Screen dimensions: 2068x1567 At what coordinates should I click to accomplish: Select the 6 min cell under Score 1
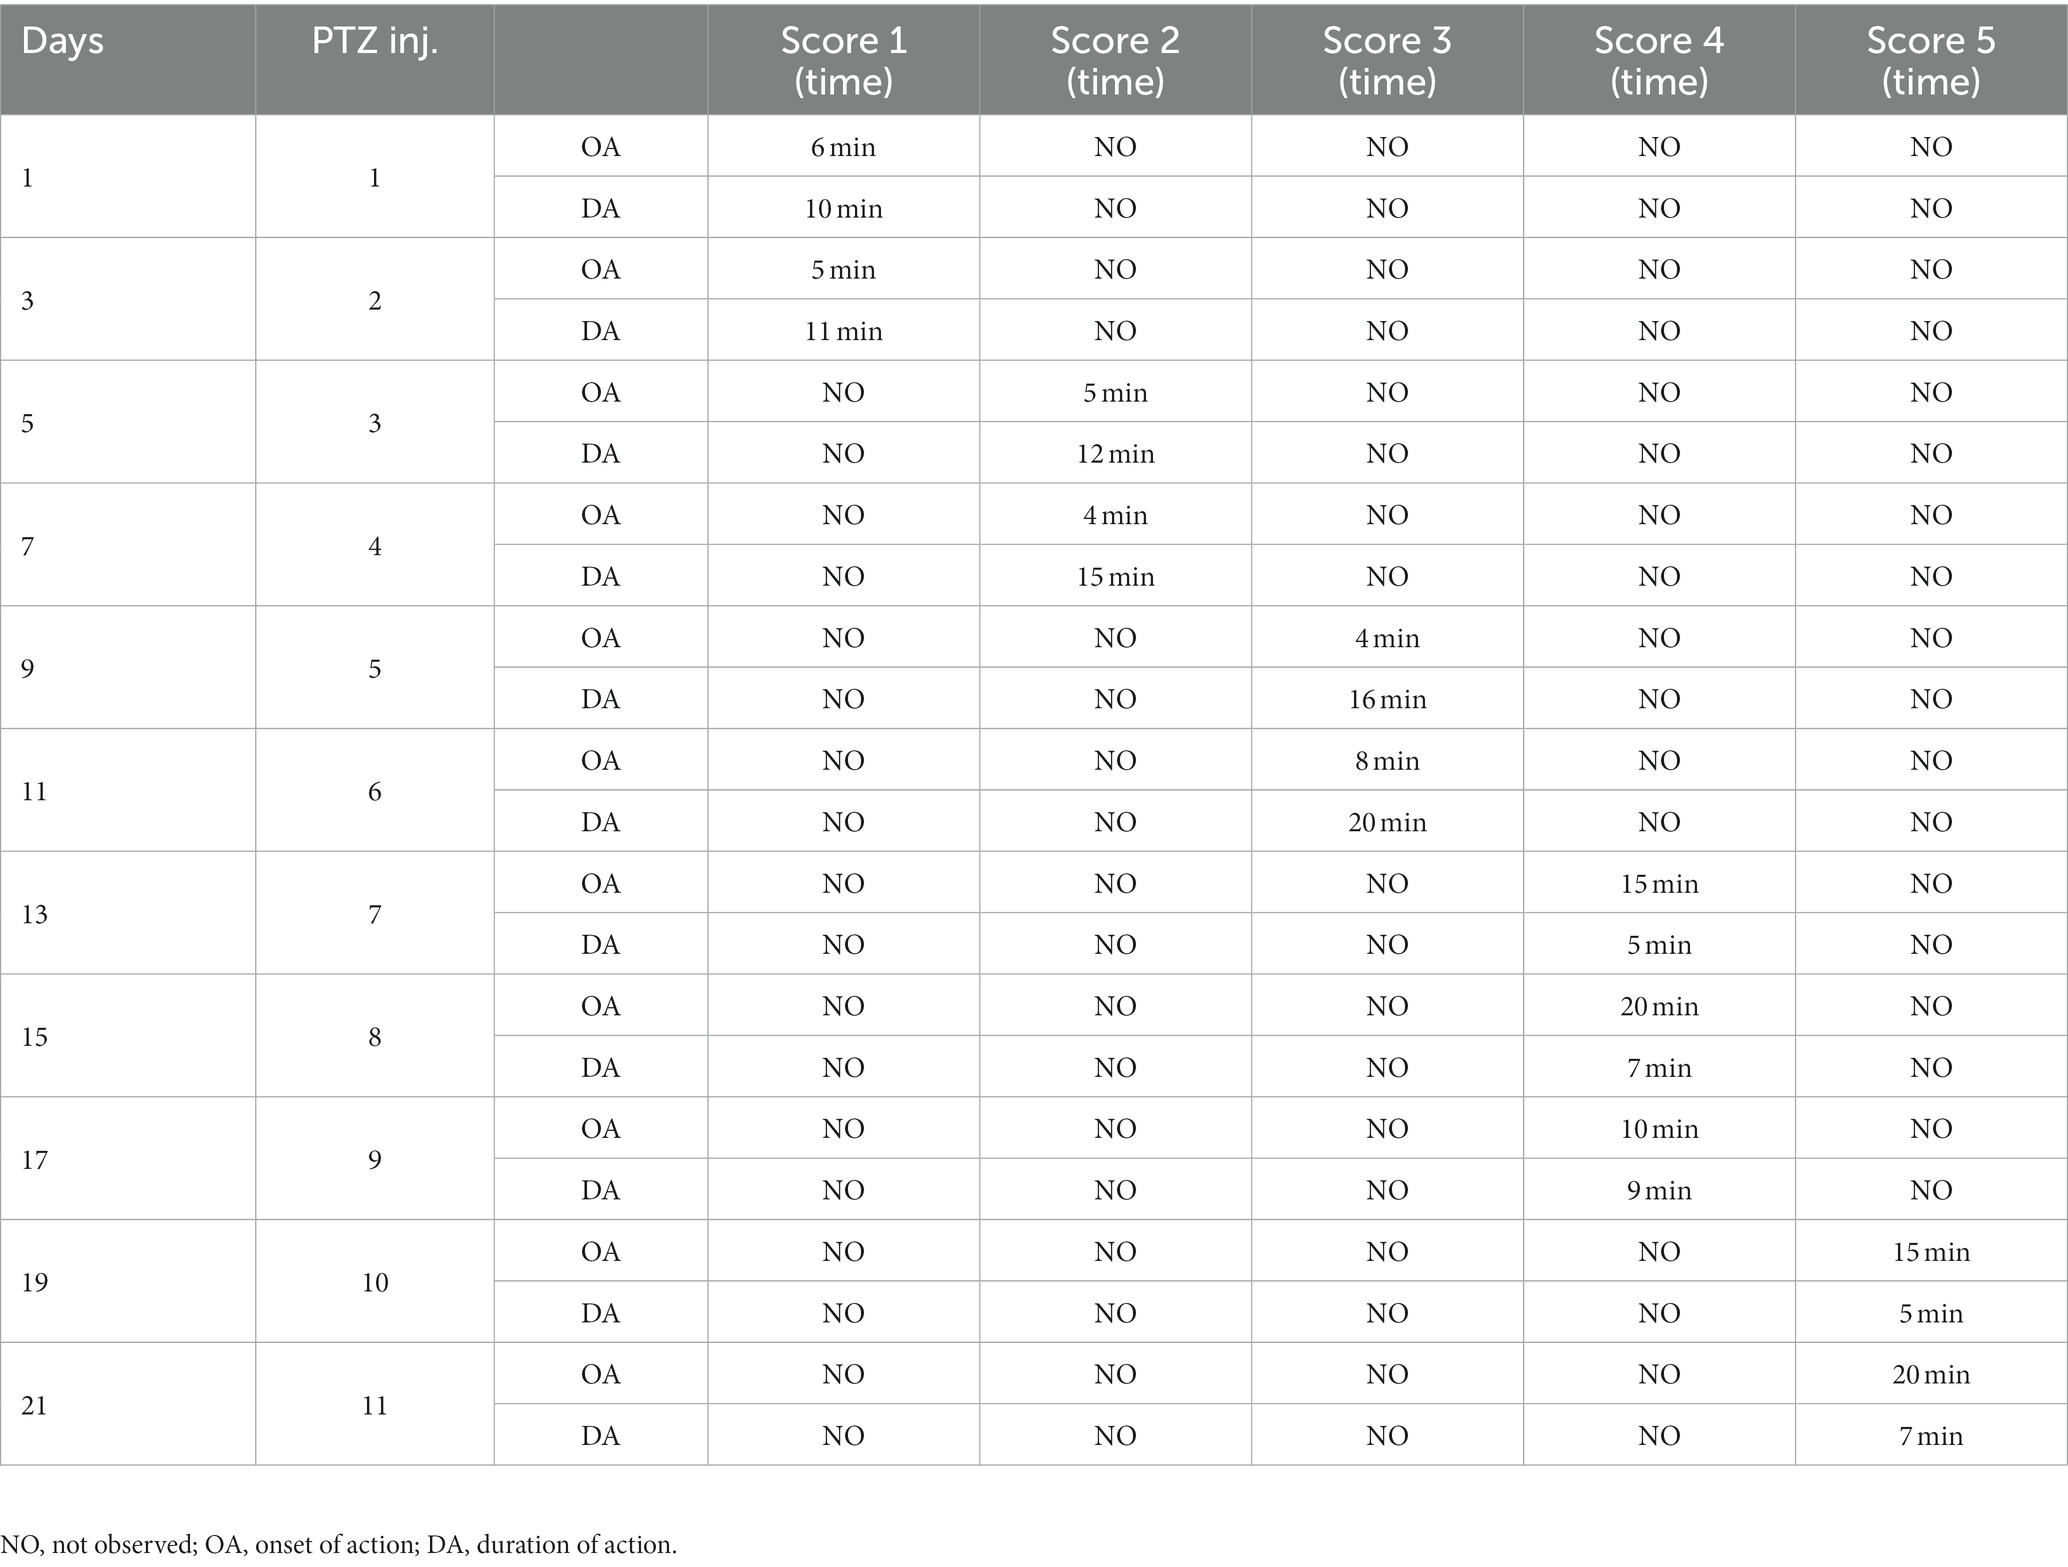[843, 147]
